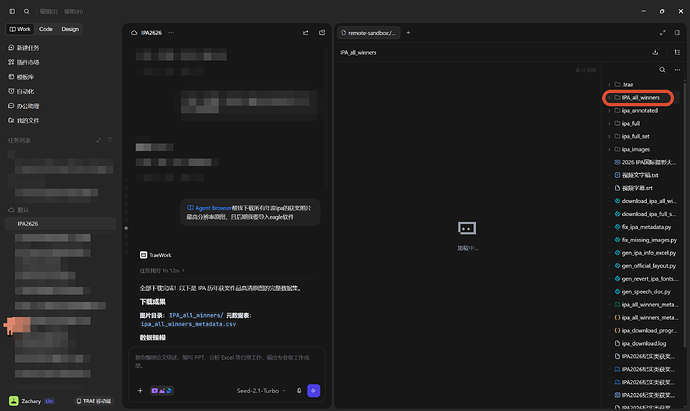Open 办公助理 office assistant
This screenshot has width=690, height=411.
[24, 106]
